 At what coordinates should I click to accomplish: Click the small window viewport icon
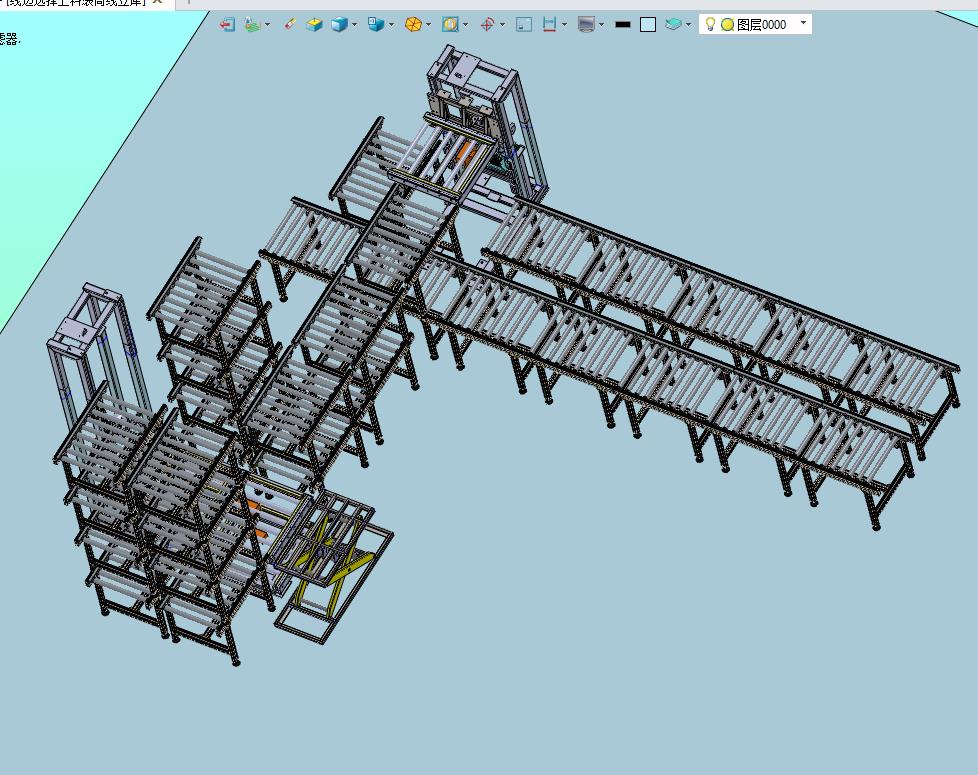tap(524, 24)
